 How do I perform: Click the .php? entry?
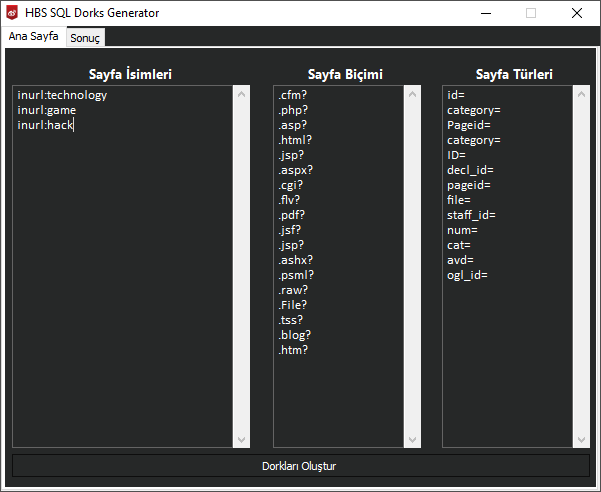(293, 110)
